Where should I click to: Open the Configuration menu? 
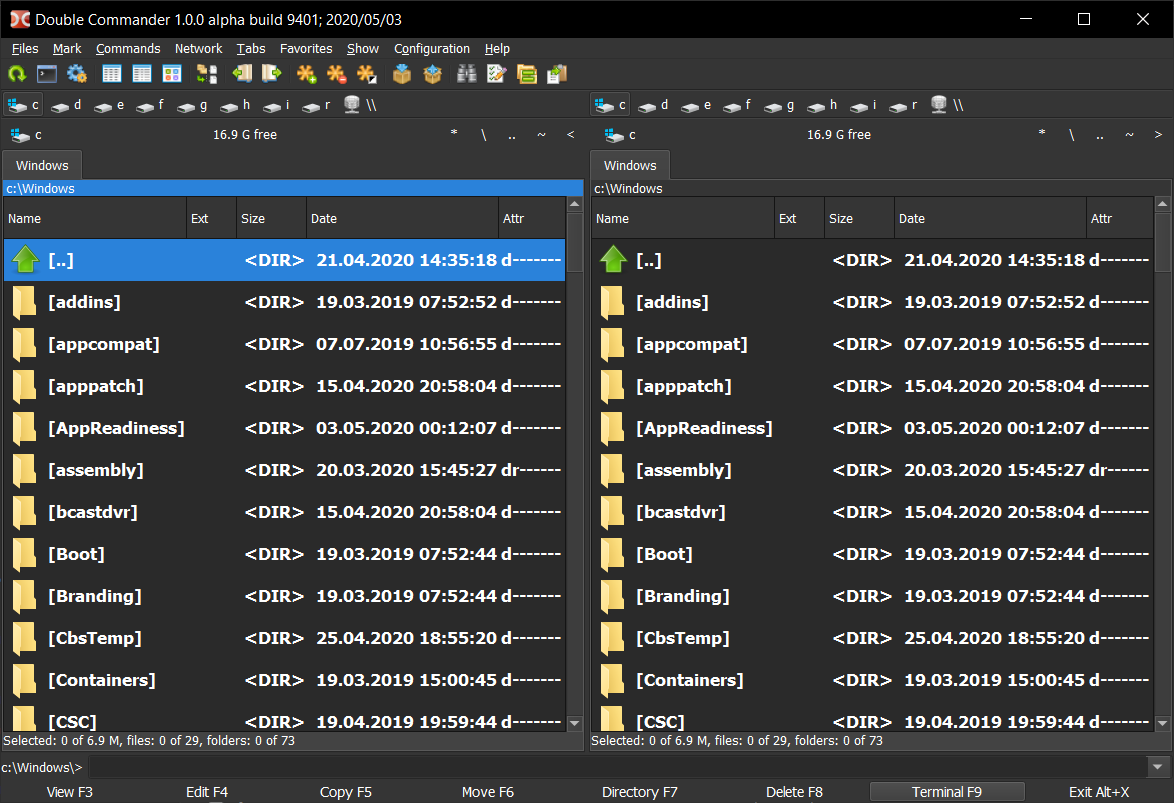[431, 48]
